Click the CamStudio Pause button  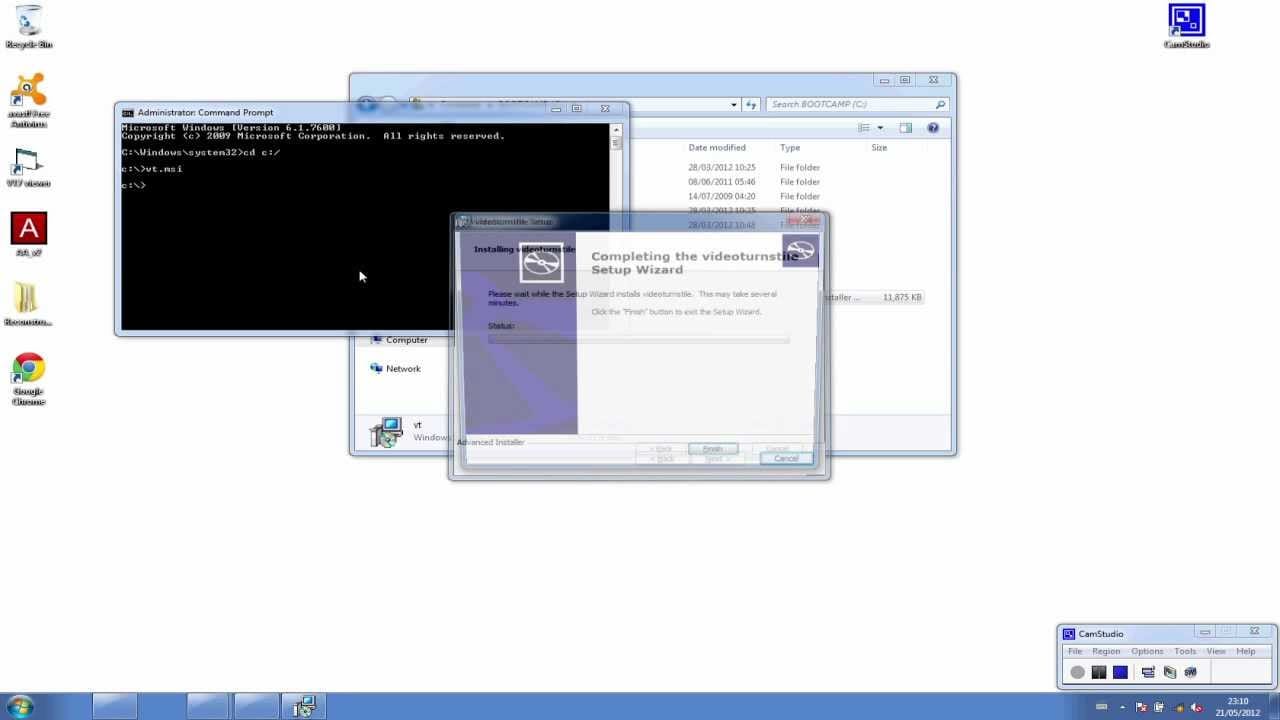point(1099,672)
